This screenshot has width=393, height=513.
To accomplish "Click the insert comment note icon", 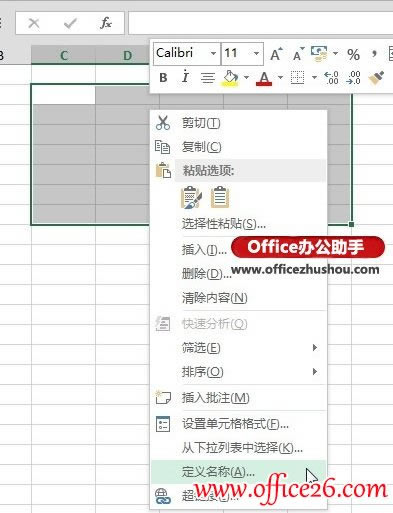I will click(163, 397).
